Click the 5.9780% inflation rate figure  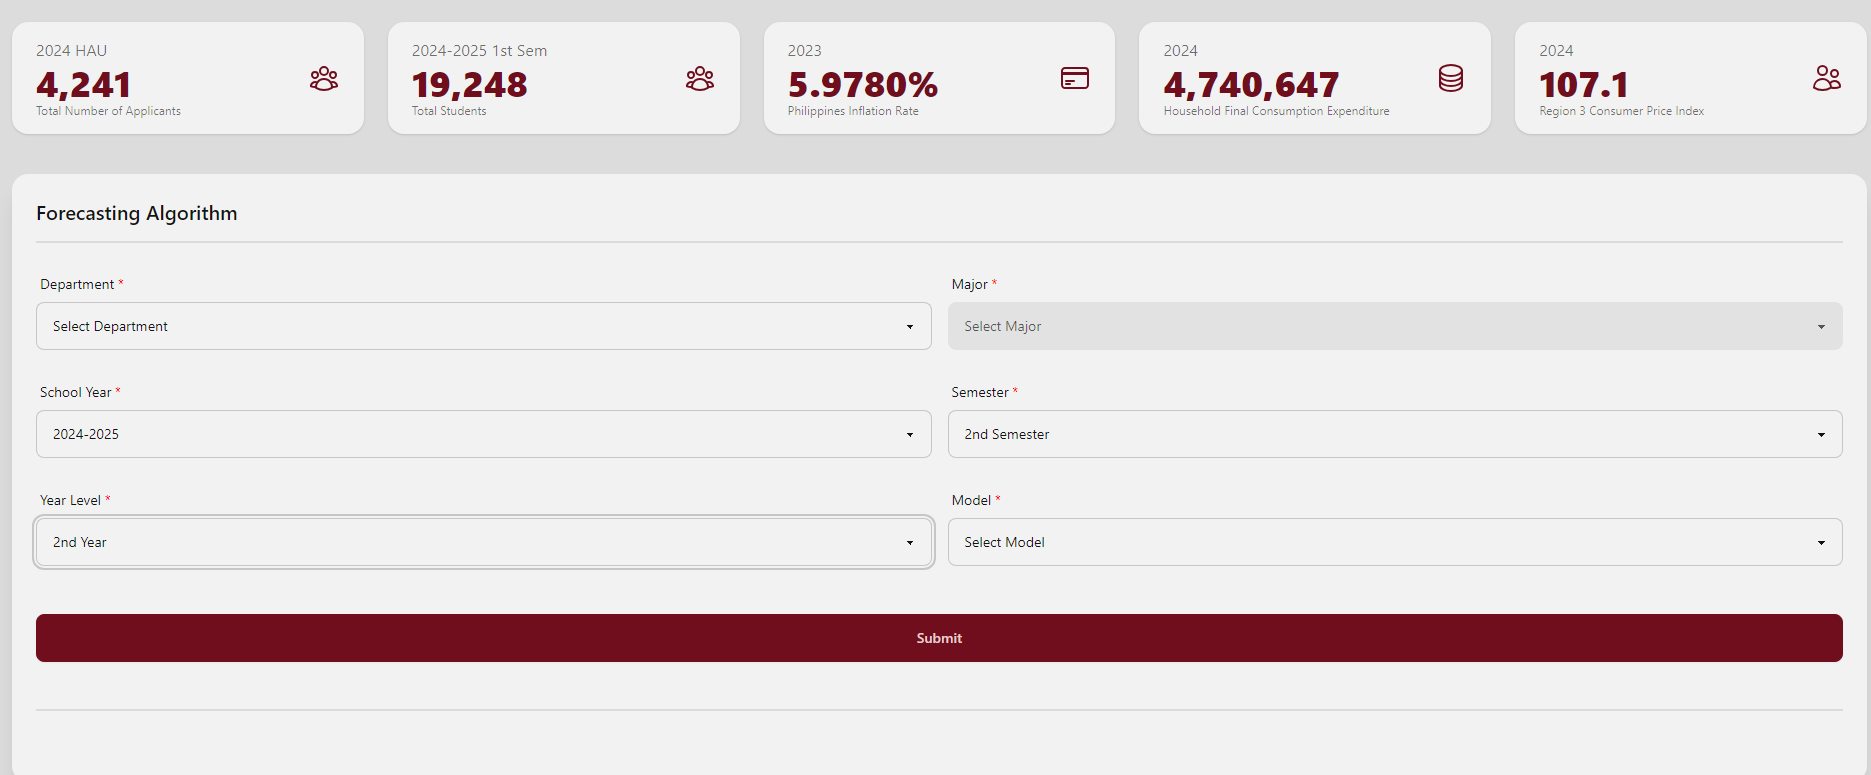point(862,85)
